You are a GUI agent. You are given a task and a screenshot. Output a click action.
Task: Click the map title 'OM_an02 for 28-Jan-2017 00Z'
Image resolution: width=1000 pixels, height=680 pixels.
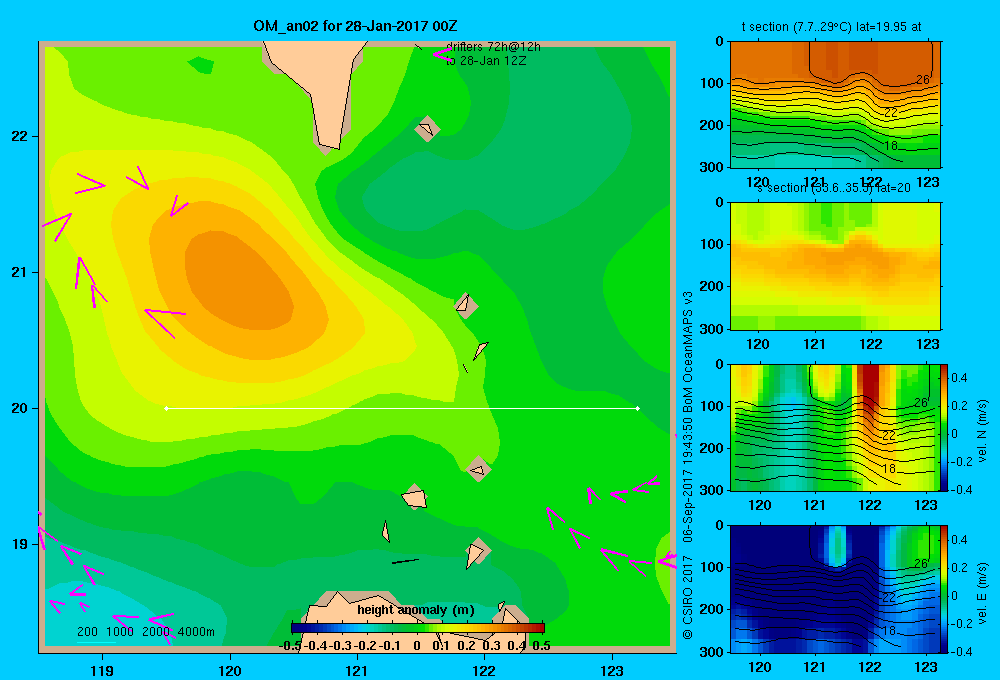click(355, 26)
